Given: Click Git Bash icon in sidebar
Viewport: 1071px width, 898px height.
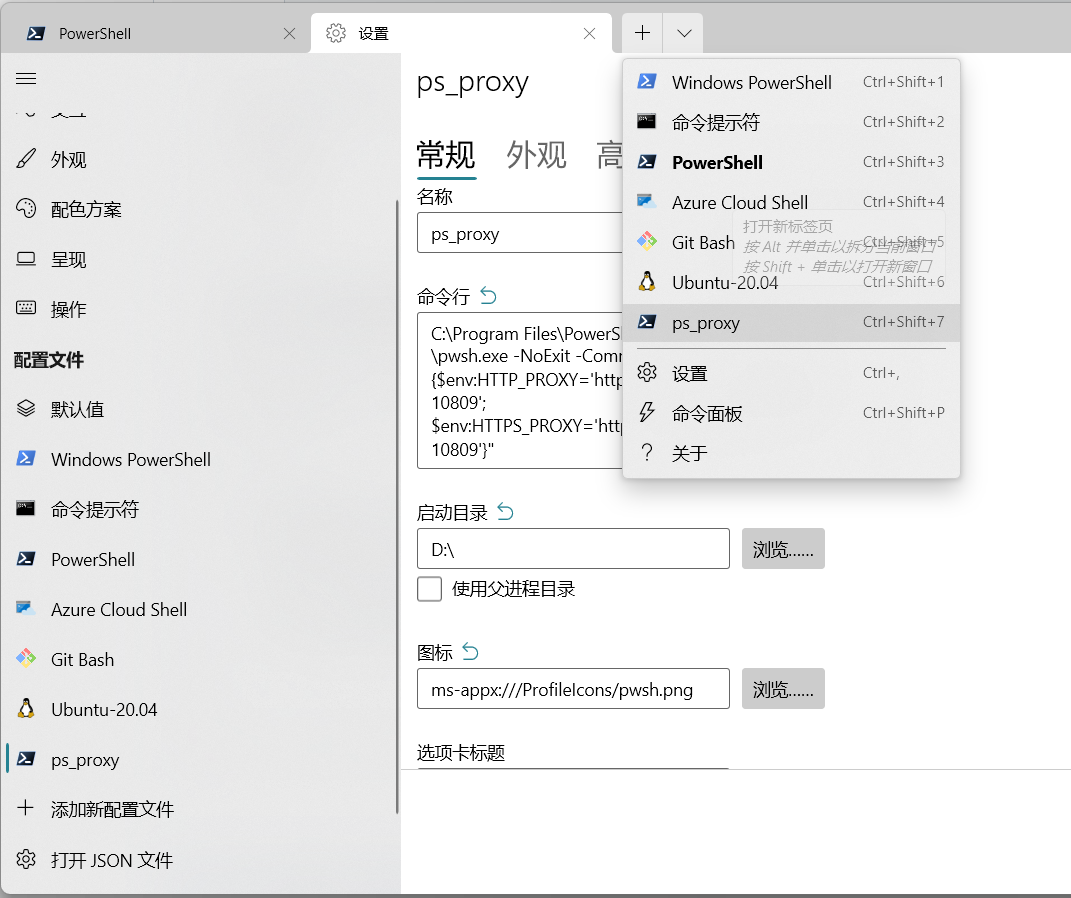Looking at the screenshot, I should pos(26,658).
